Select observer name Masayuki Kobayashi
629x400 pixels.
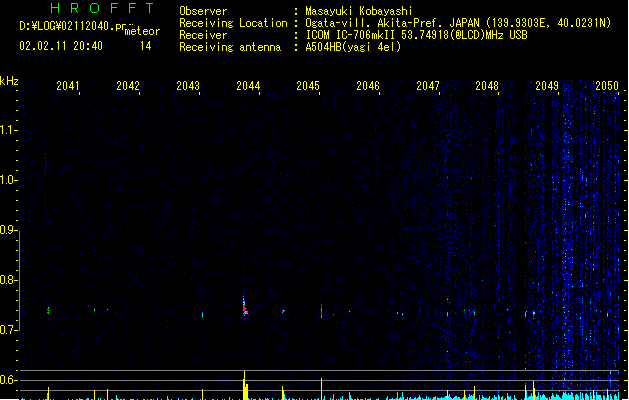pos(359,11)
